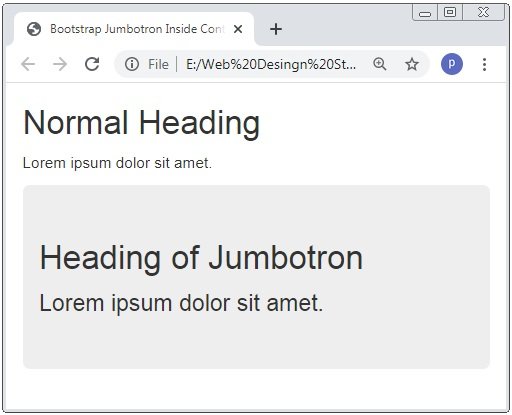
Task: Click the File label in address bar
Action: click(158, 64)
